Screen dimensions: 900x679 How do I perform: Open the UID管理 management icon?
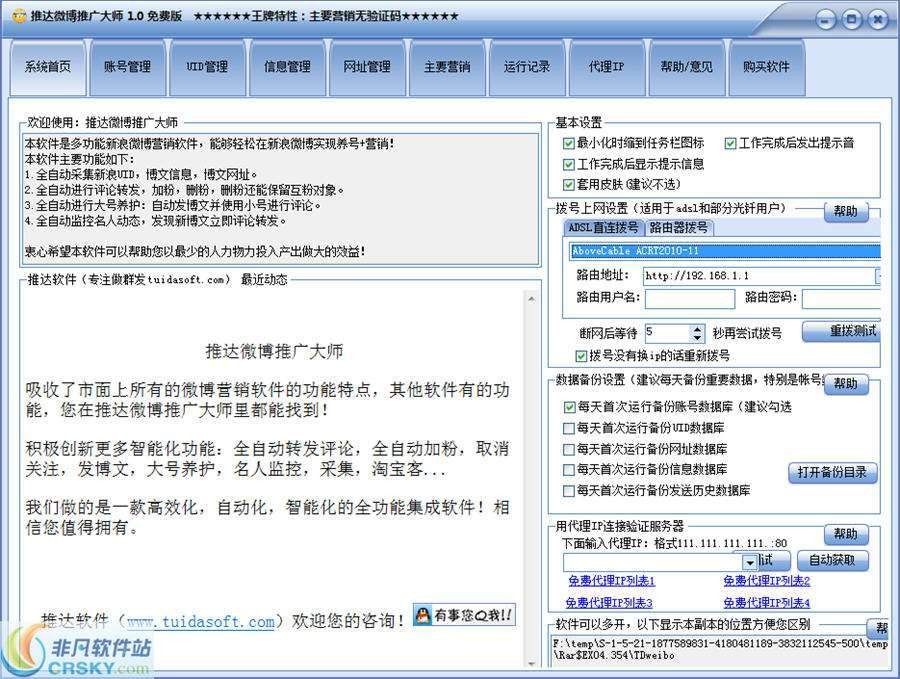pos(207,66)
